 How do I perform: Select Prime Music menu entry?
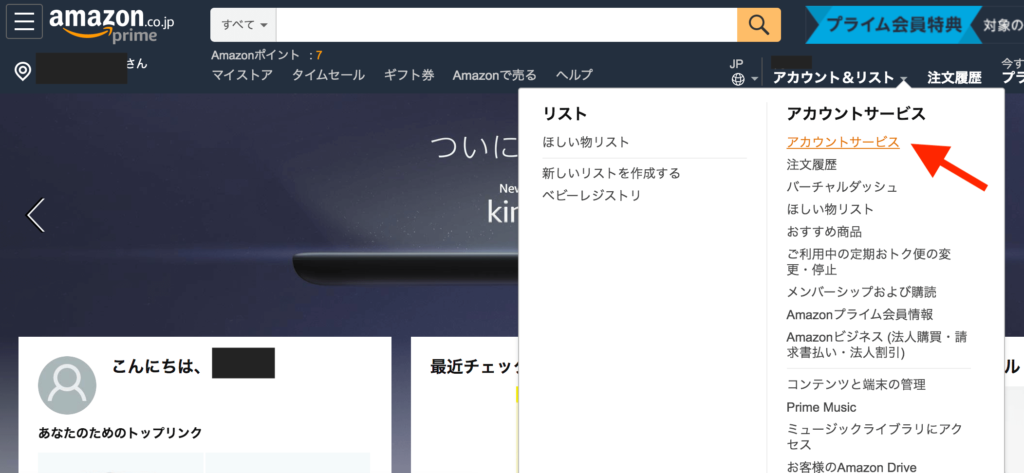(822, 407)
